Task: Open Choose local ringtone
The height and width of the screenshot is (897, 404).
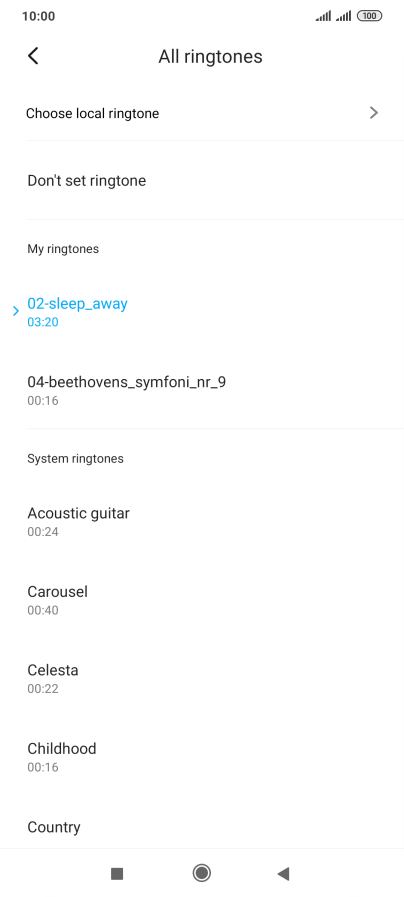Action: (202, 113)
